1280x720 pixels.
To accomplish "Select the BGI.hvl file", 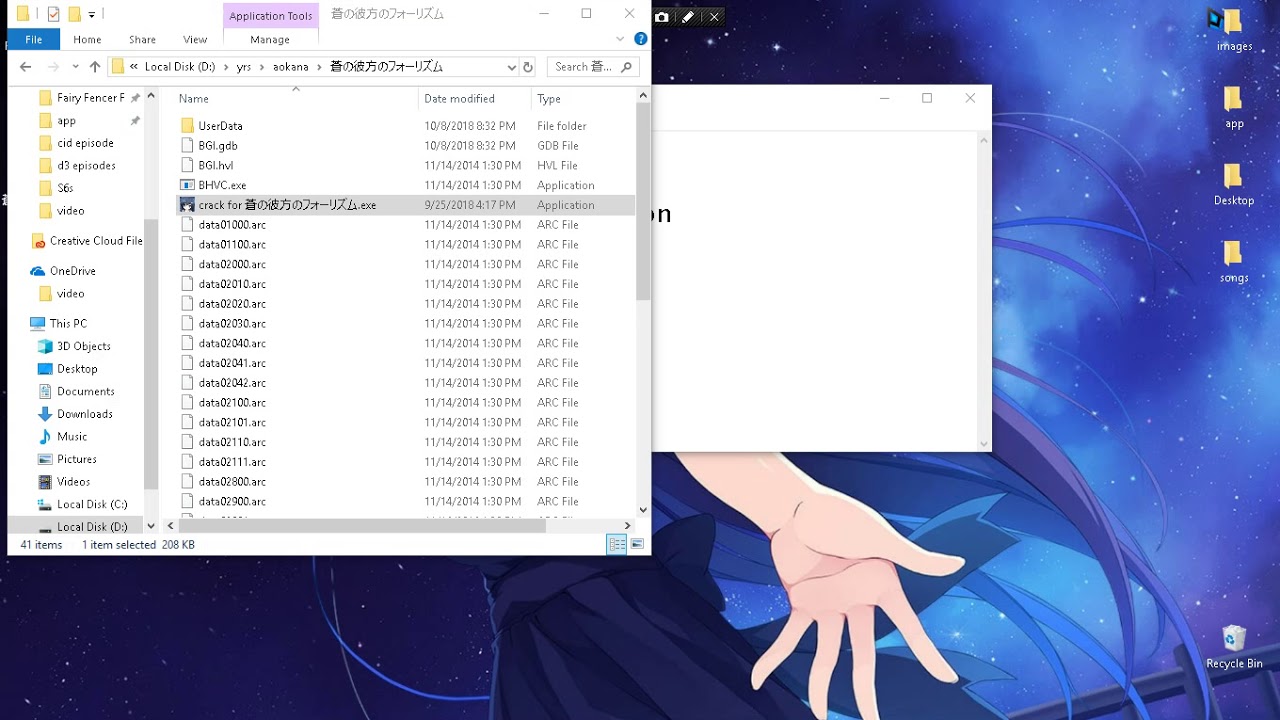I will [x=215, y=166].
